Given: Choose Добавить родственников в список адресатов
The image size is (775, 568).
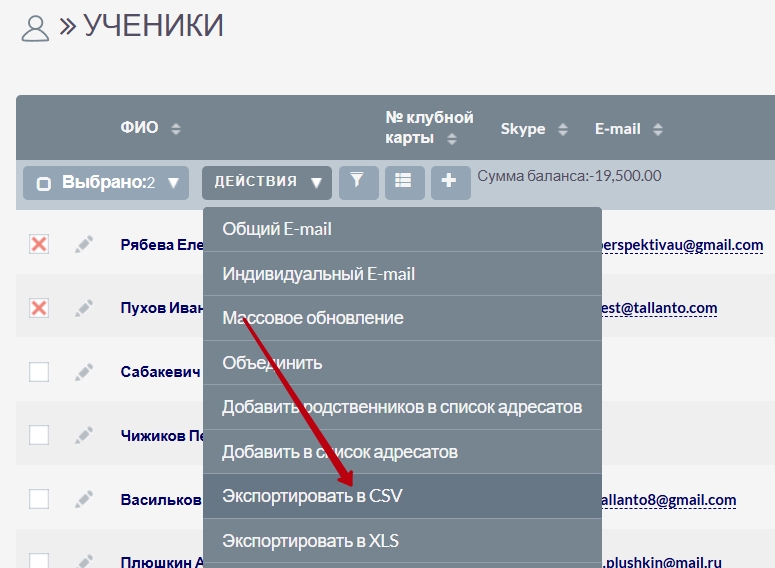Looking at the screenshot, I should coord(402,407).
